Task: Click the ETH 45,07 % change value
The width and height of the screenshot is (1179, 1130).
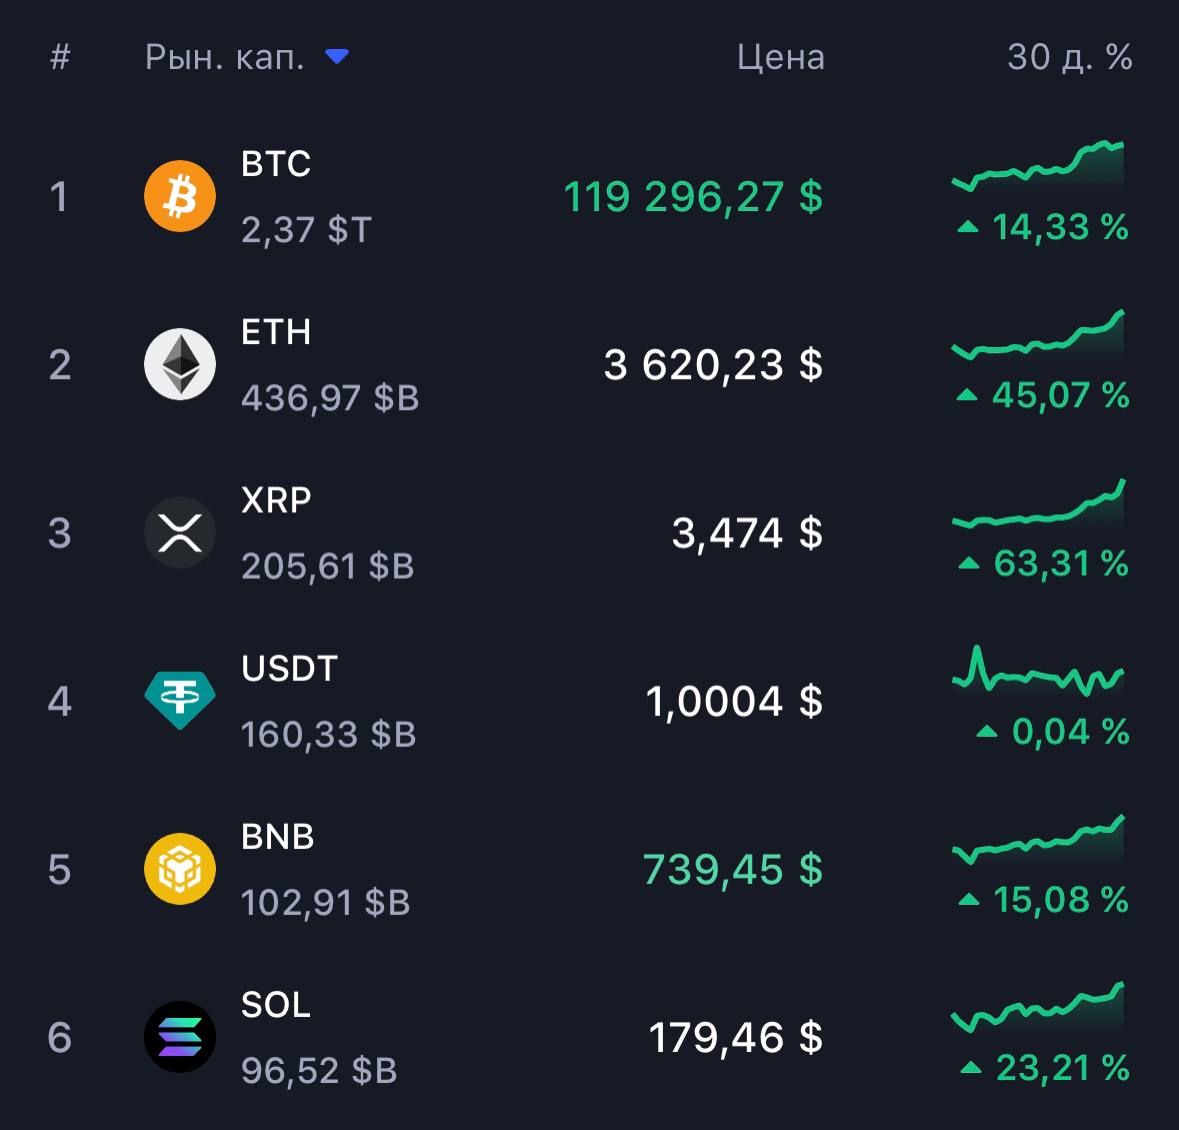Action: tap(1043, 395)
